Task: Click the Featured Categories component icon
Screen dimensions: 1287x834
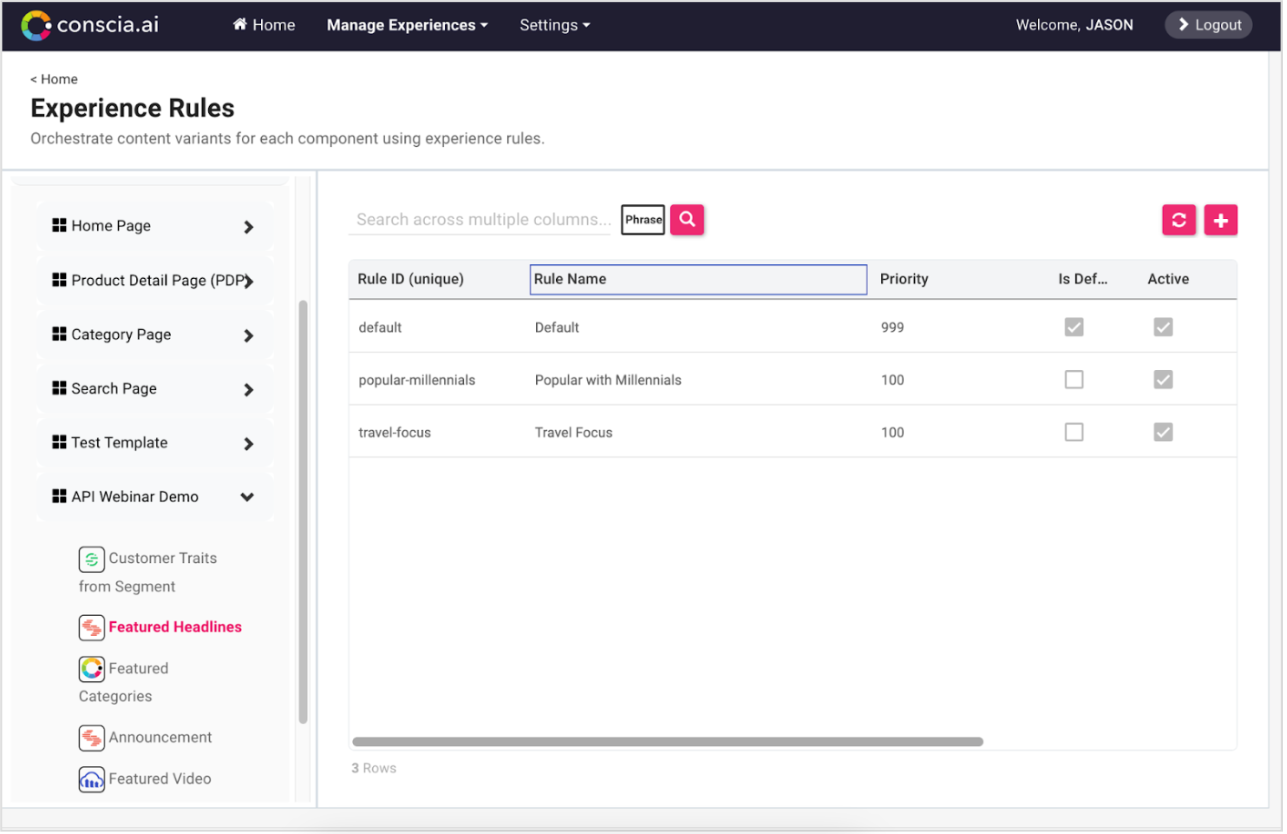Action: point(91,668)
